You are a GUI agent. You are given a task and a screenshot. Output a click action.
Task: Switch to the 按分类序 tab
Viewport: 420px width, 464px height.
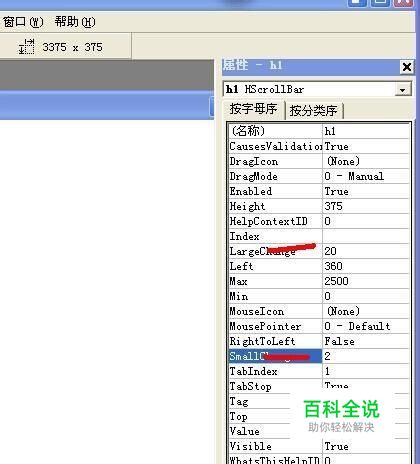point(313,110)
